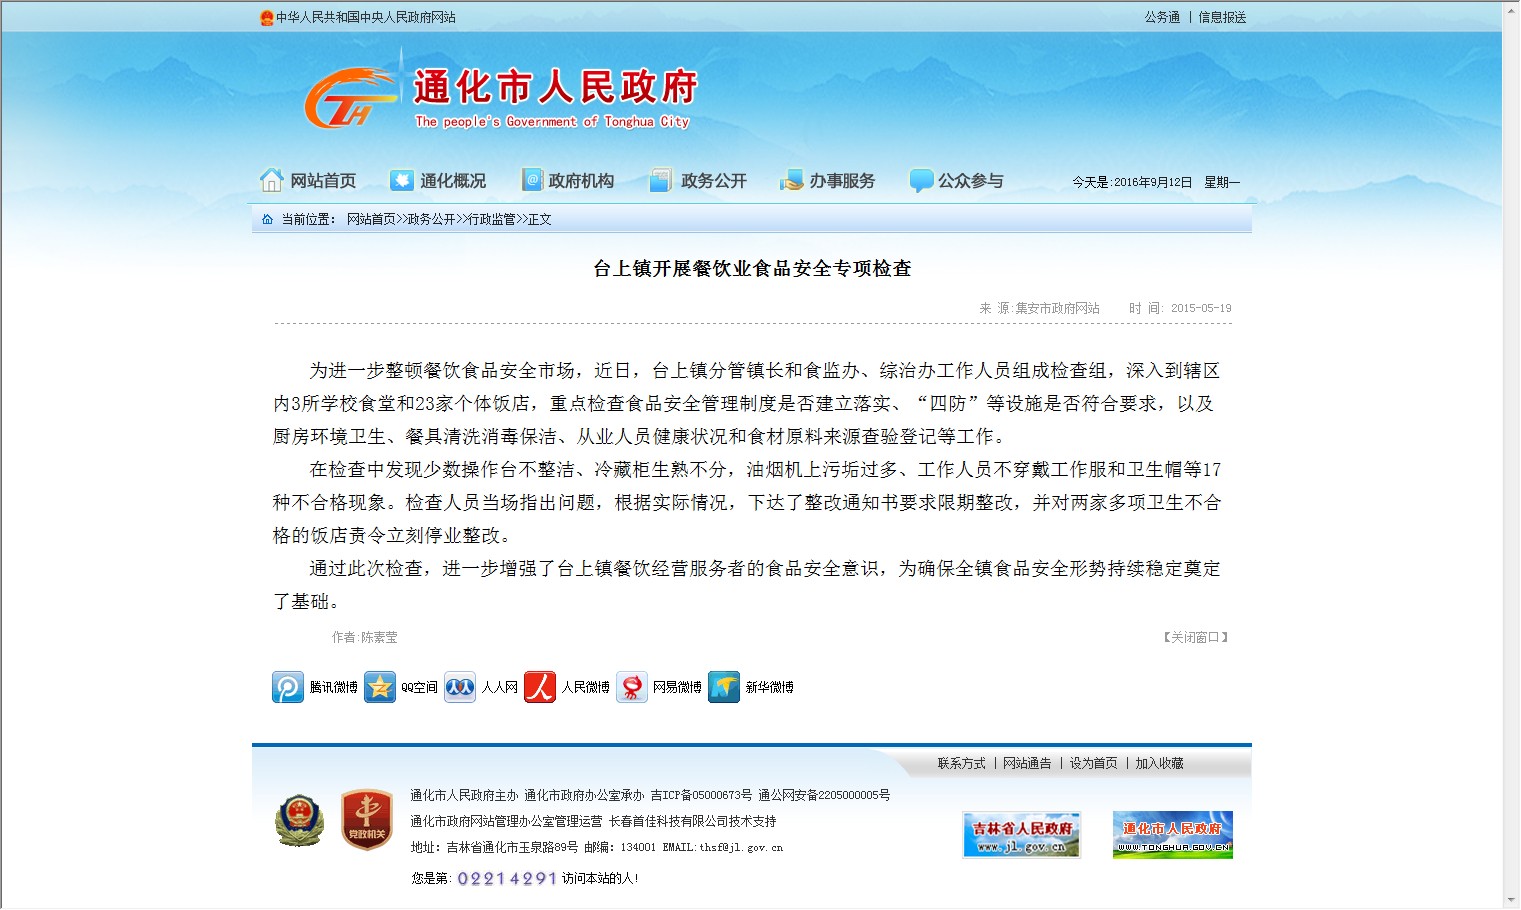Open the 网站首页 navigation menu item

309,181
